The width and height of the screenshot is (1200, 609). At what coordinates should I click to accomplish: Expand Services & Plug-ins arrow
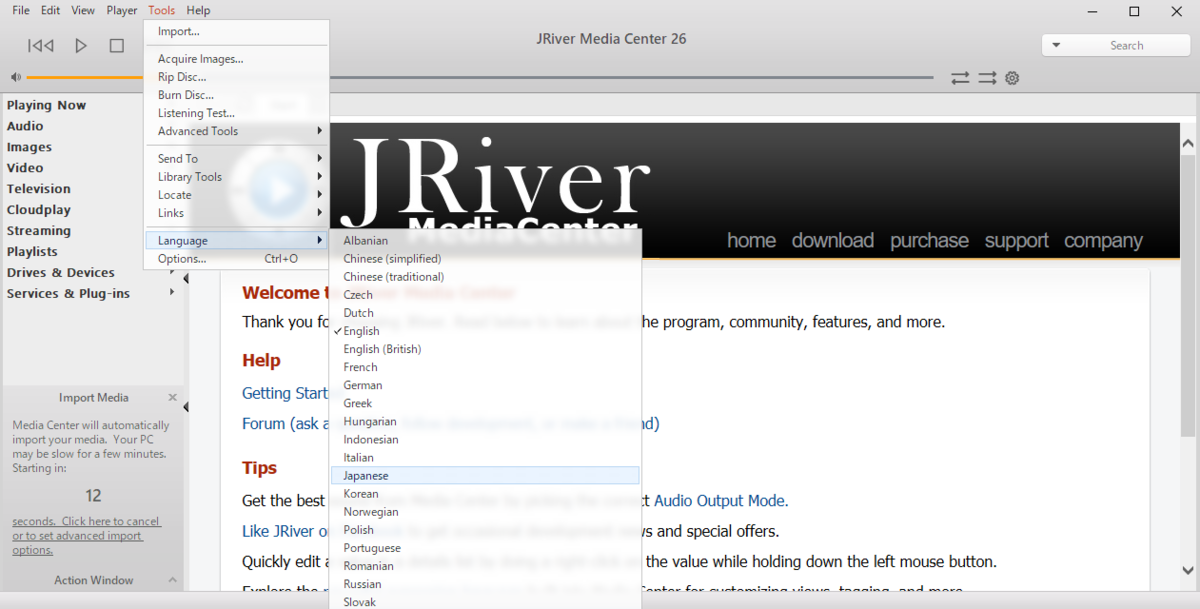pyautogui.click(x=172, y=293)
